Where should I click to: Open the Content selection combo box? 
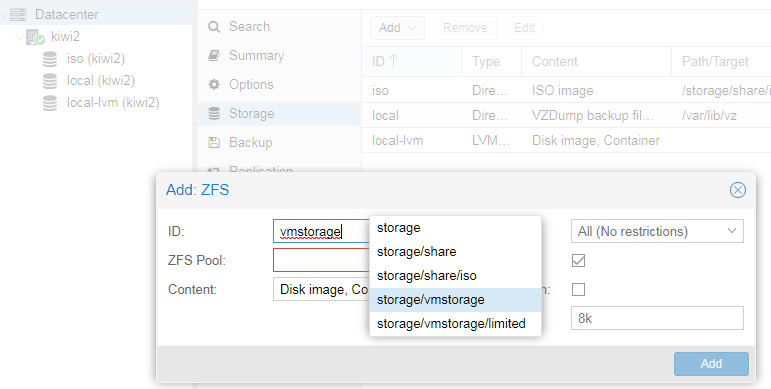coord(321,289)
